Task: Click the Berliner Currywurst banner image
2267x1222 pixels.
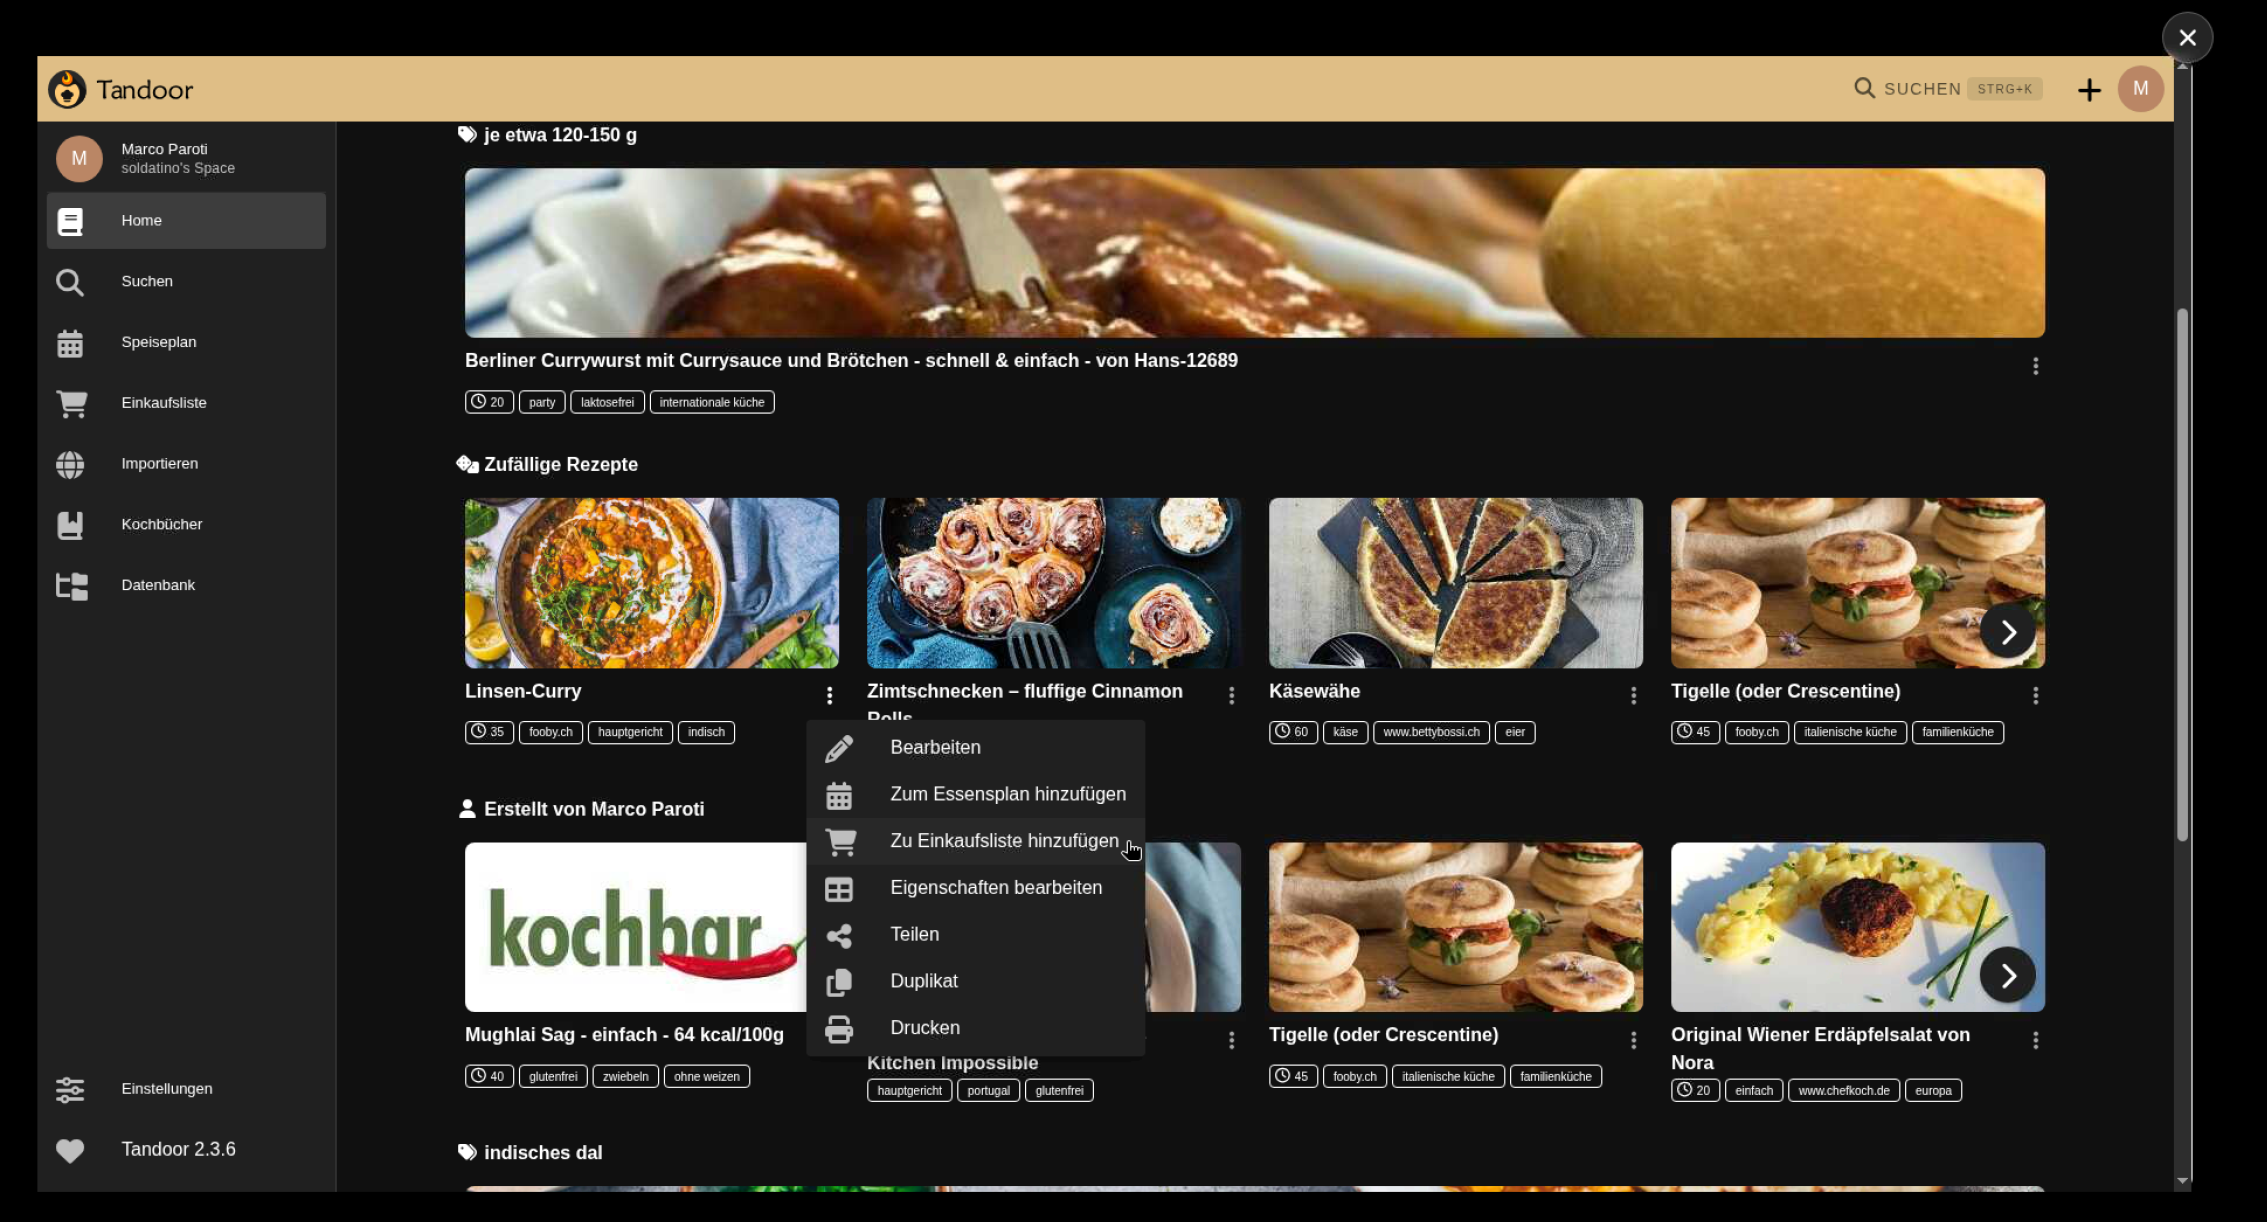Action: [1255, 253]
